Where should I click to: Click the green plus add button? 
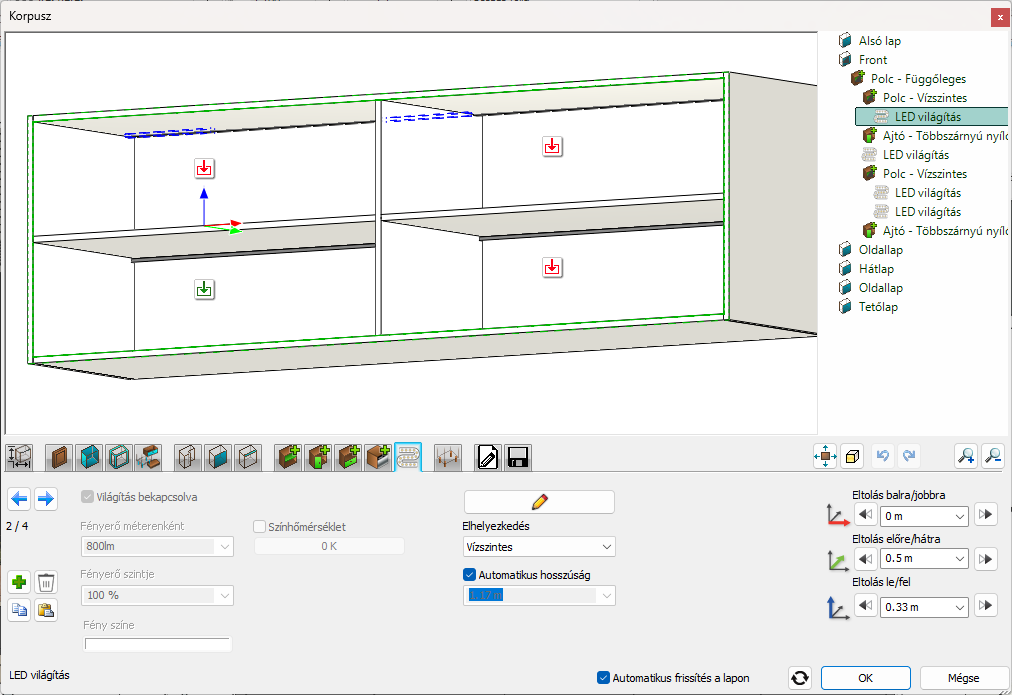(19, 582)
